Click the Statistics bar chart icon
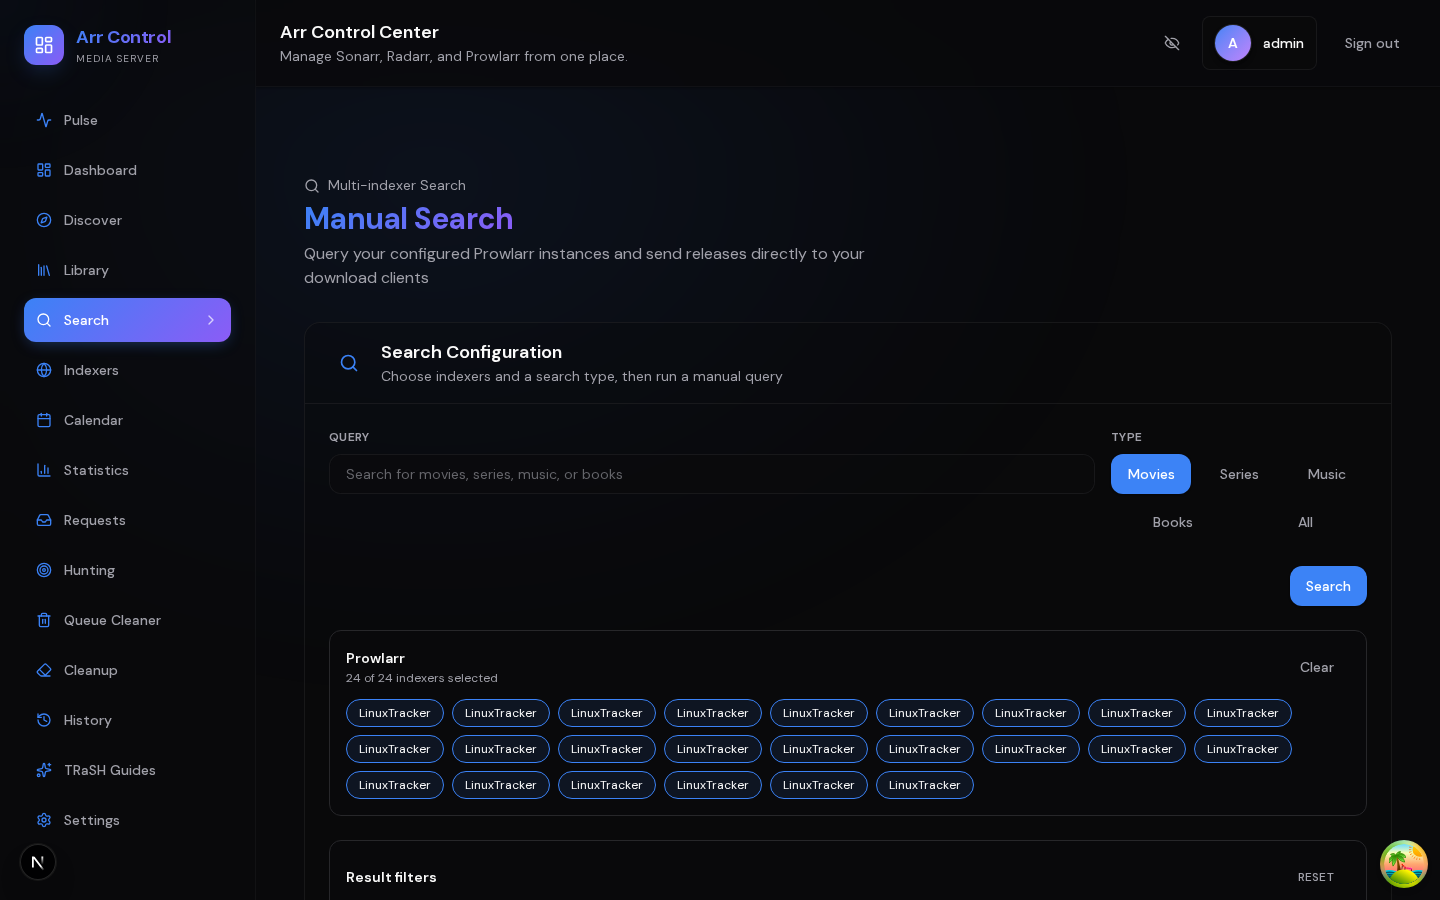This screenshot has height=900, width=1440. (x=44, y=470)
